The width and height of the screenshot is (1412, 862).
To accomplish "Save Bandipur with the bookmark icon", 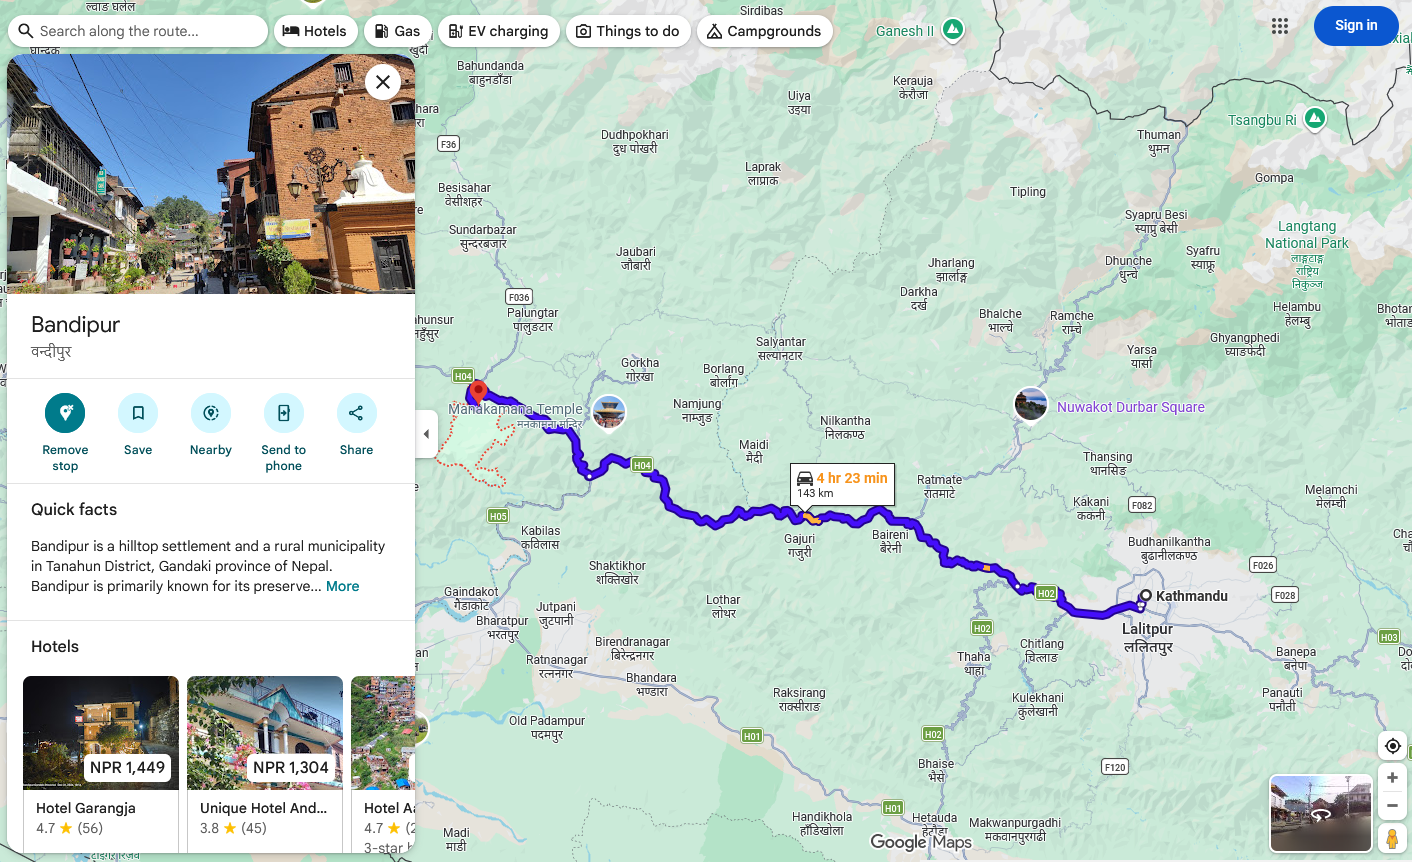I will (138, 413).
